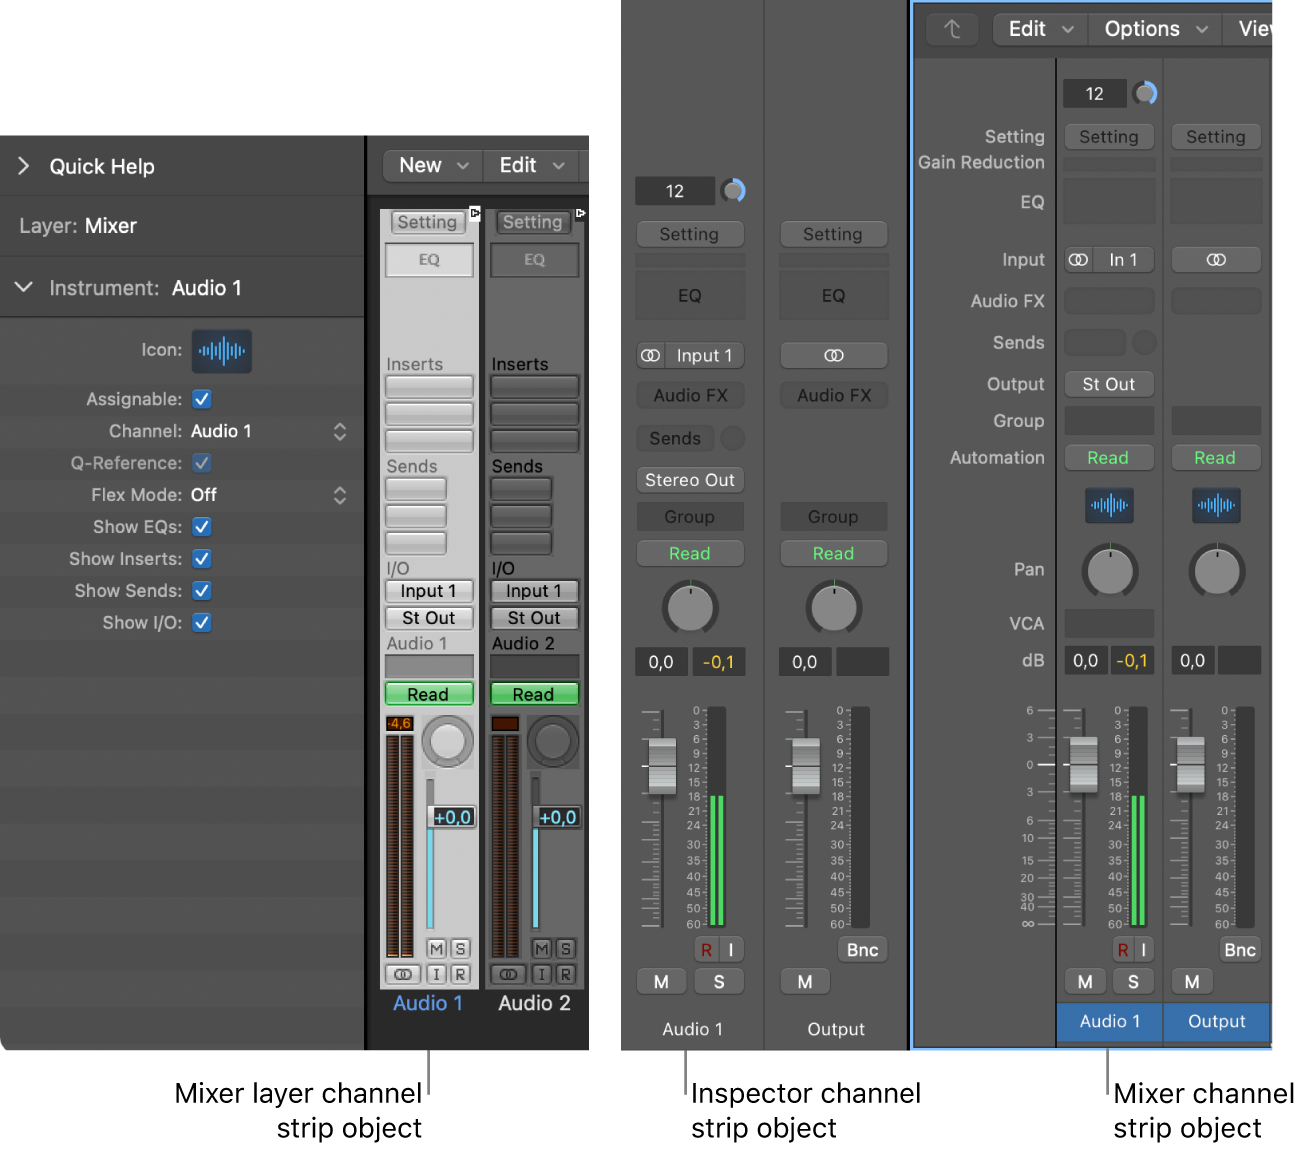This screenshot has width=1310, height=1154.
Task: Click the dB value field showing 0,0
Action: (1086, 660)
